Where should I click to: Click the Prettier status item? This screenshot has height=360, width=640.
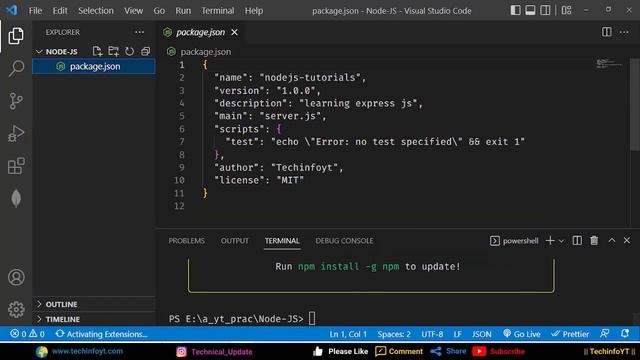tap(570, 334)
